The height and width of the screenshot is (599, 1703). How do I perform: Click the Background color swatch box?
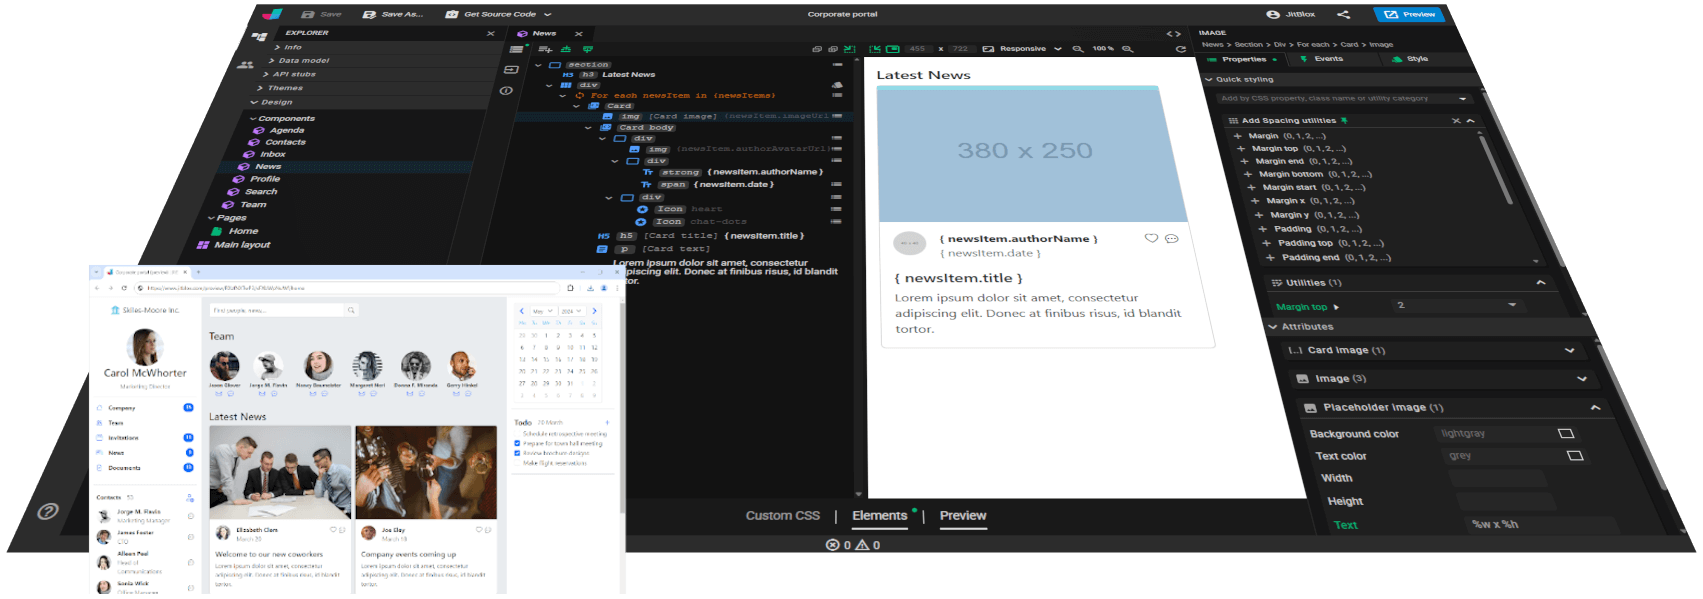(x=1566, y=434)
